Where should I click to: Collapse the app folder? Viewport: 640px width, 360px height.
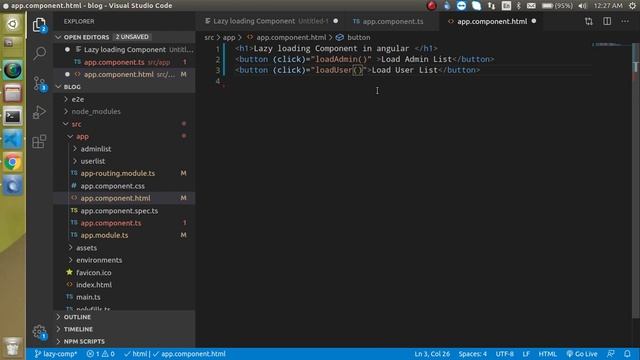124,136
